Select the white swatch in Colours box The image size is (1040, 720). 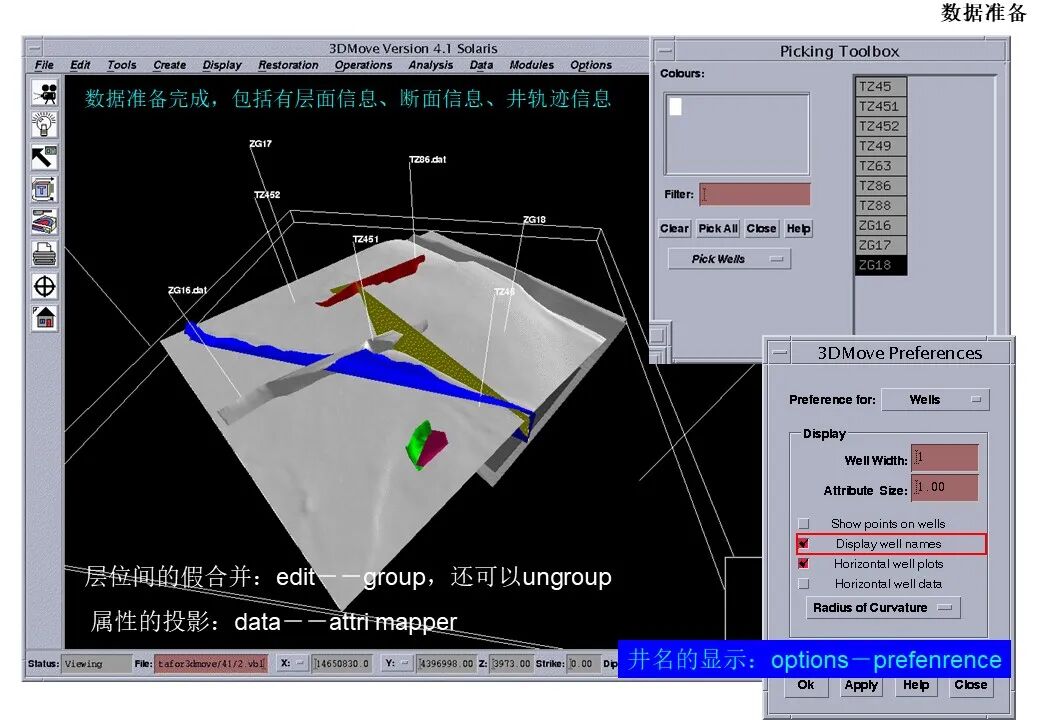click(675, 107)
